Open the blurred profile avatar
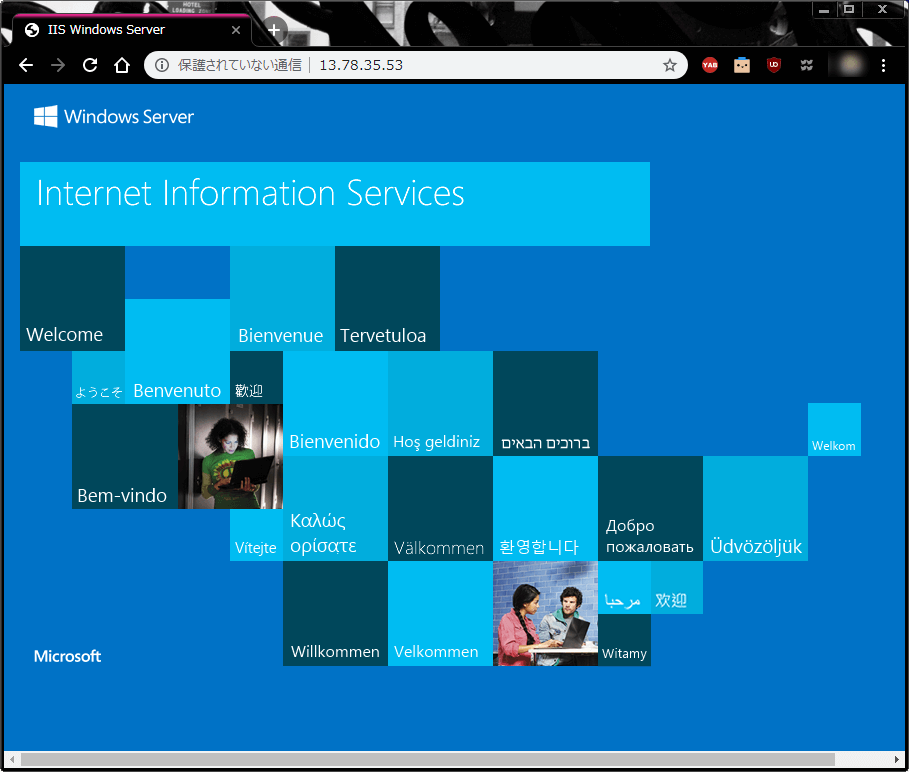The image size is (909, 772). pyautogui.click(x=850, y=65)
